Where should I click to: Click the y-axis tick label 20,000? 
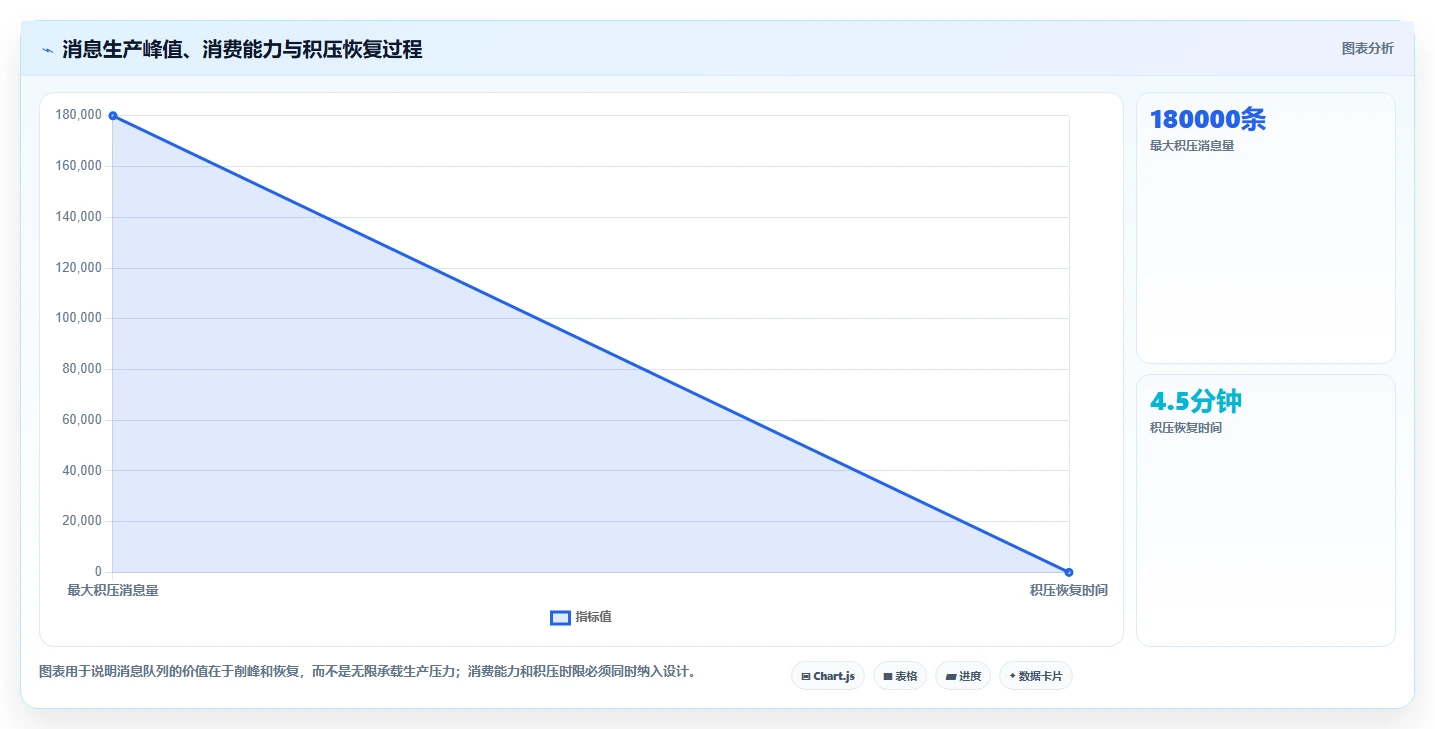82,521
